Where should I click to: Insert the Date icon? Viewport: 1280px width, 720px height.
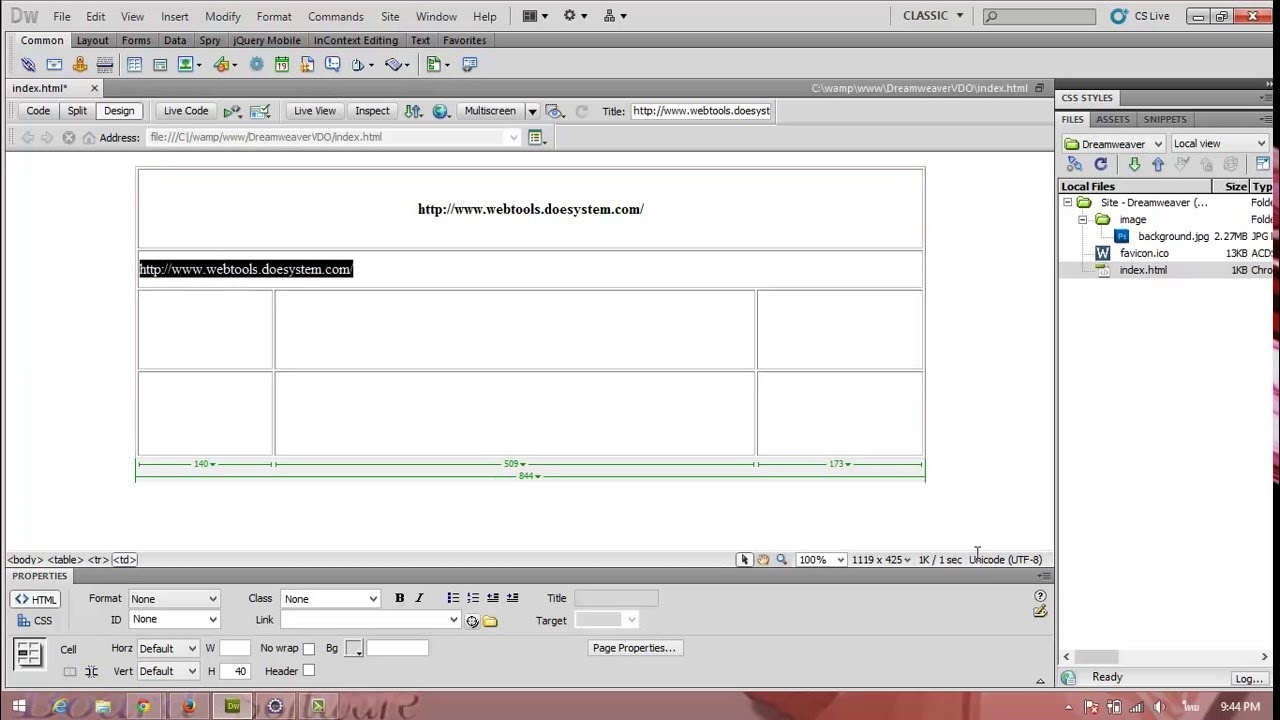click(282, 64)
